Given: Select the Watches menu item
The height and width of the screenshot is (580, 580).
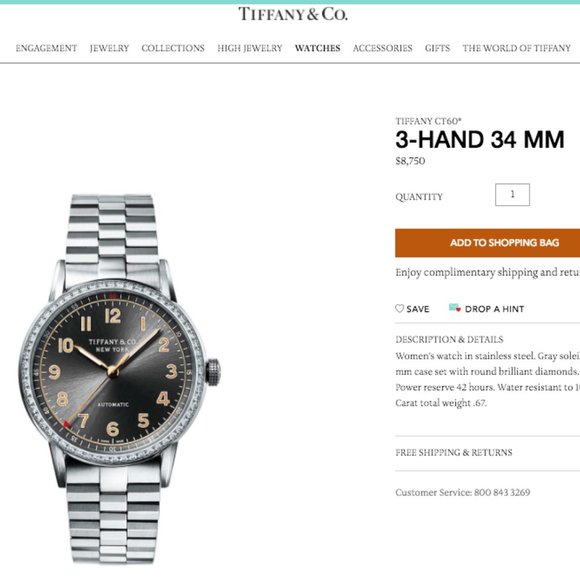Looking at the screenshot, I should pyautogui.click(x=317, y=48).
